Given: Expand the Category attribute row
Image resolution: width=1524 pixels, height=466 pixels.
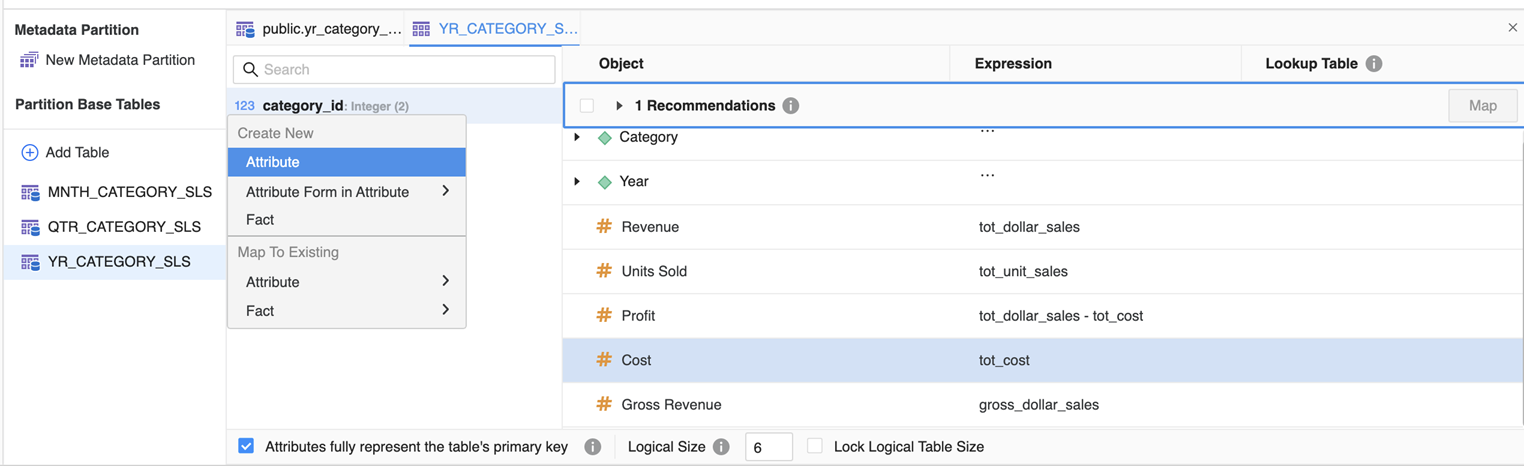Looking at the screenshot, I should click(577, 138).
